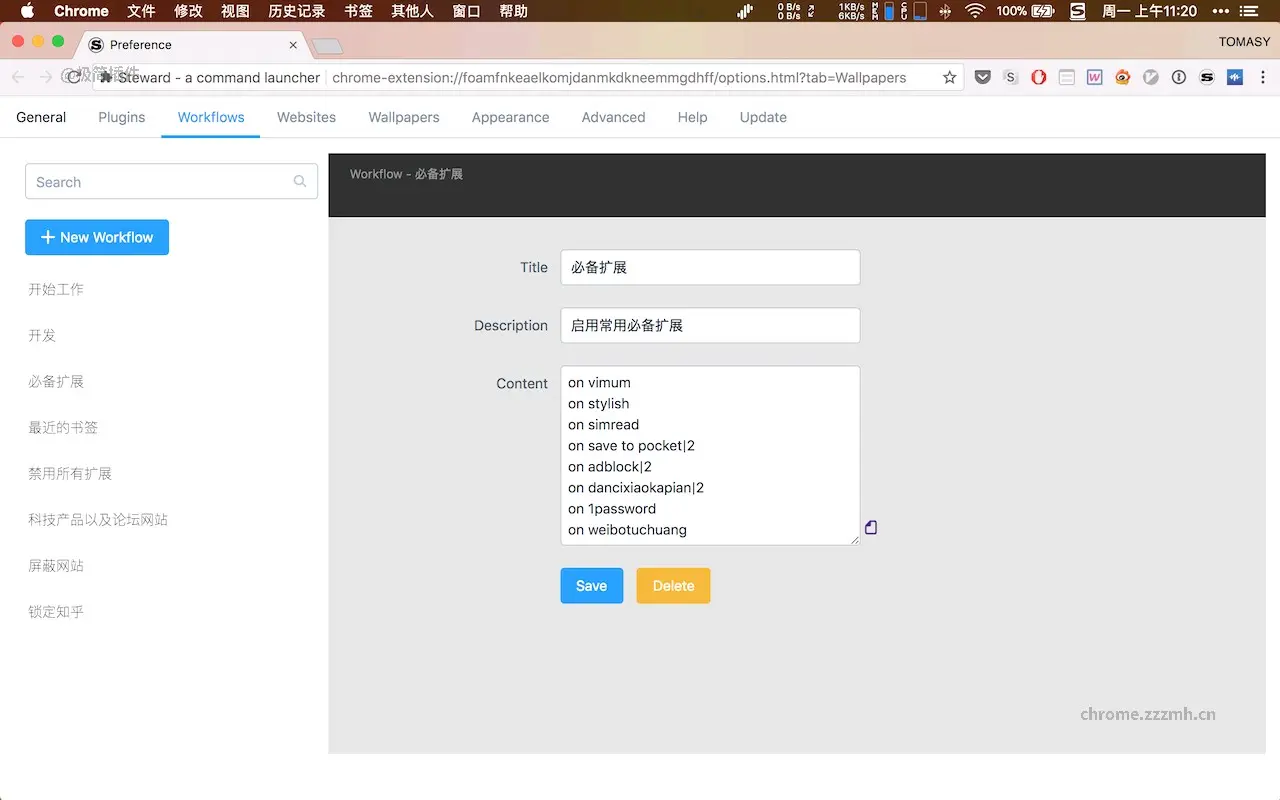Open the 书签 menu in the menu bar
Screen dimensions: 1280x800
(357, 11)
